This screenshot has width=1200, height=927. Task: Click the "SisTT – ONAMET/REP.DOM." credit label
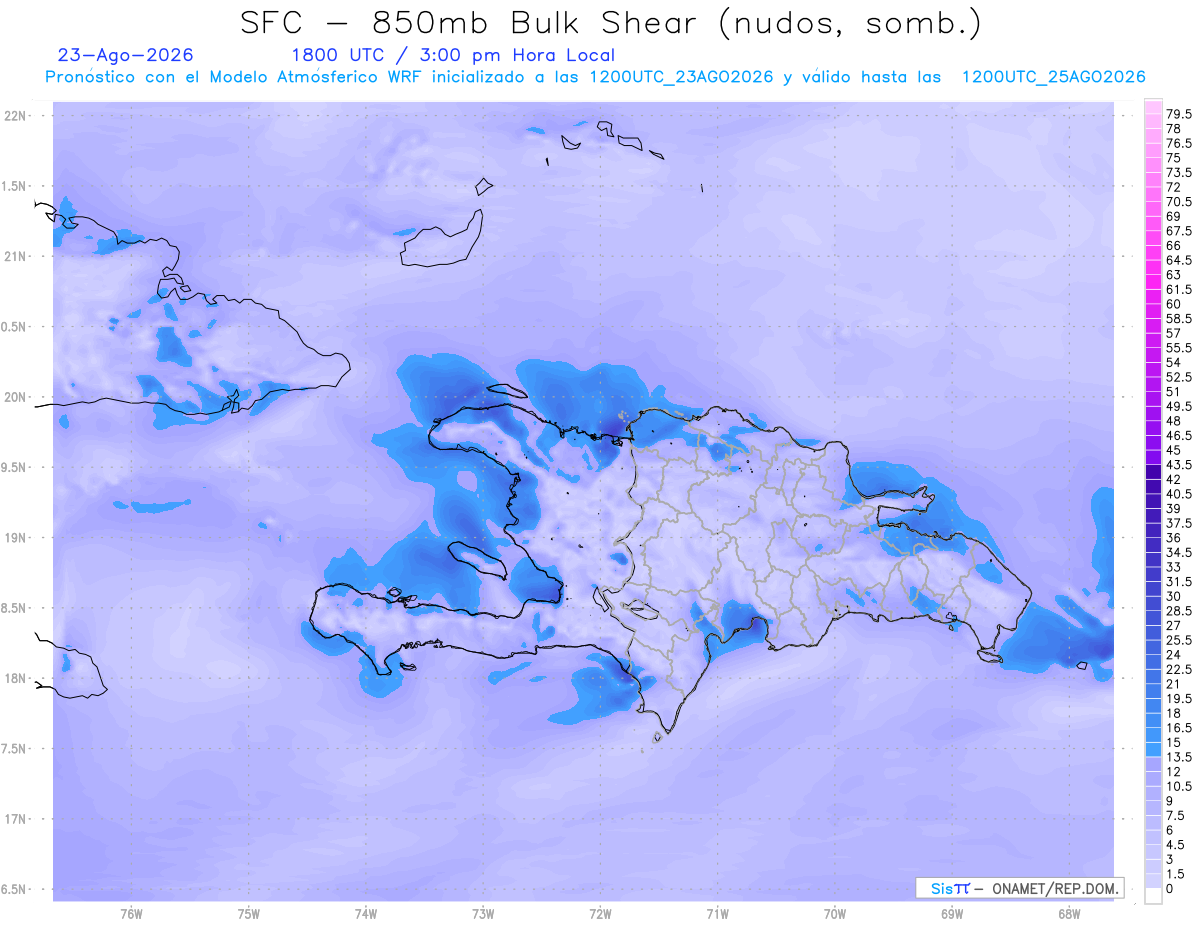pos(1020,888)
